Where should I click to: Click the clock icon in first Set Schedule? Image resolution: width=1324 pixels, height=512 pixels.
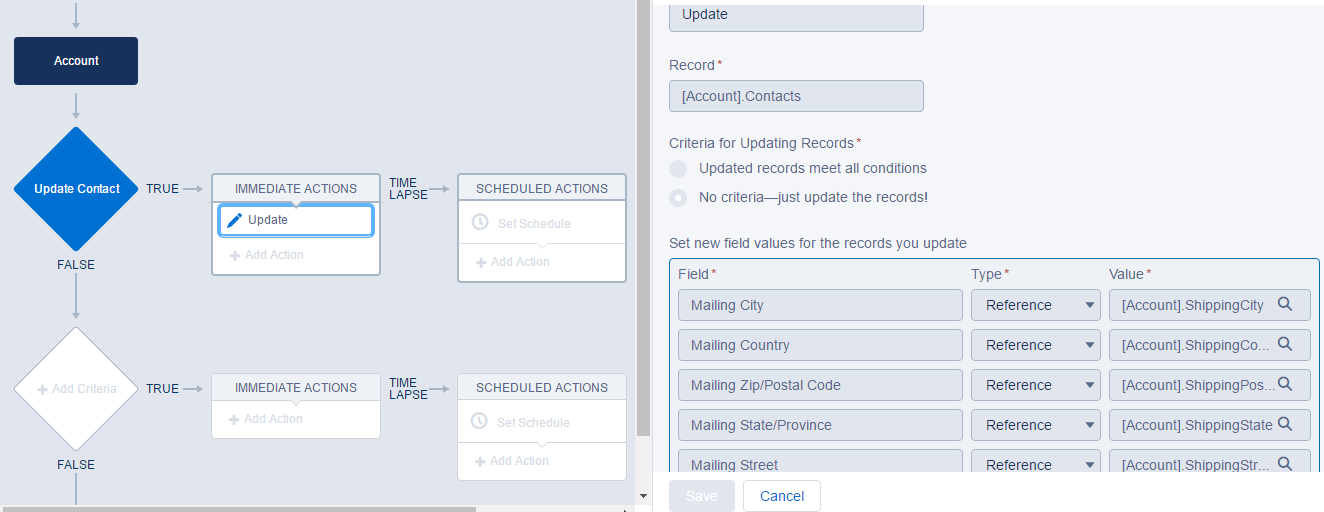pos(480,223)
